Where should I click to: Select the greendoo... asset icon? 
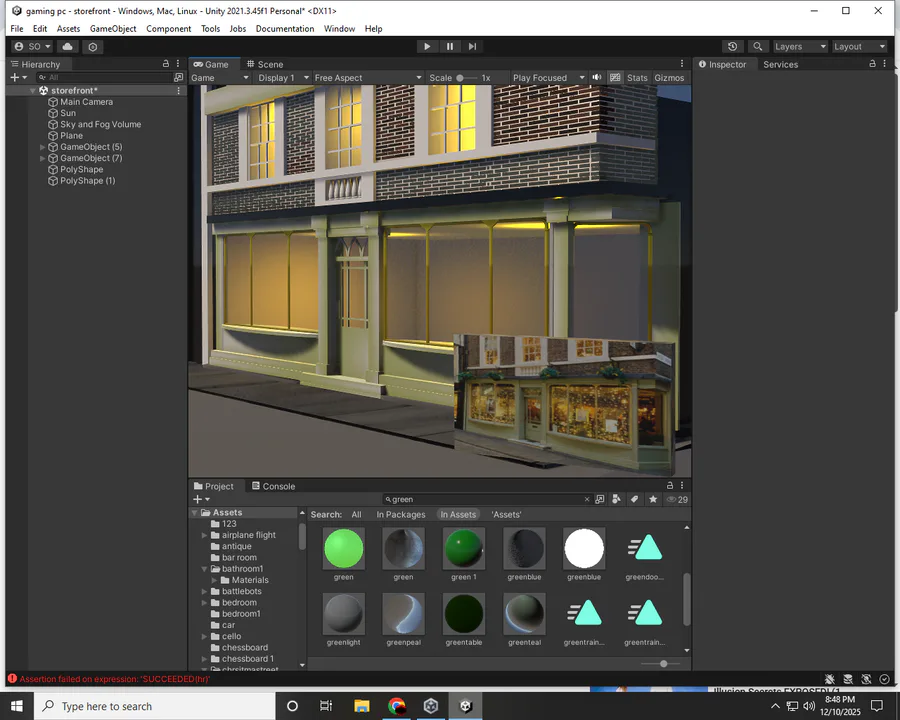[x=645, y=549]
